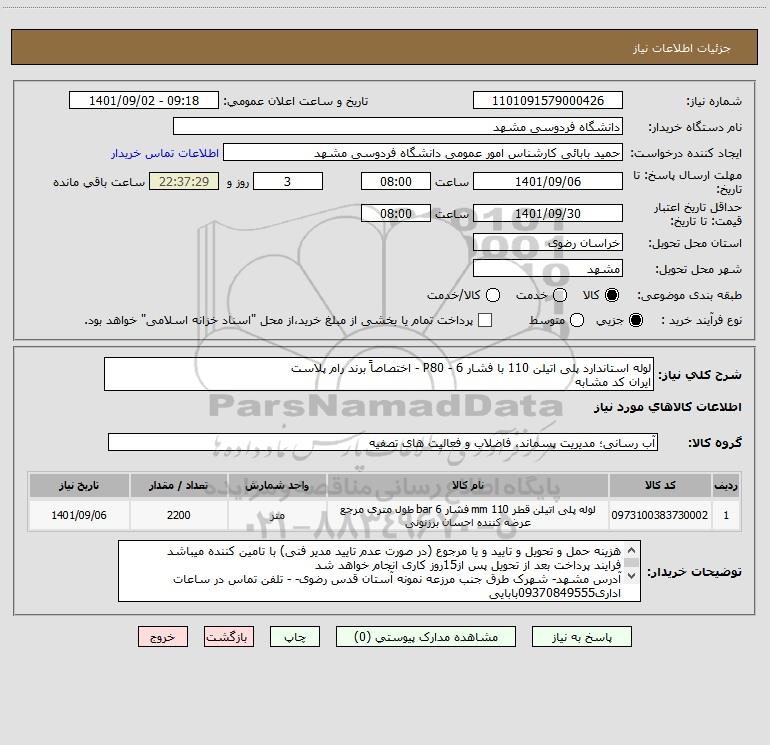Click the نام دستگاه خریدار field
This screenshot has height=745, width=770.
coord(398,127)
